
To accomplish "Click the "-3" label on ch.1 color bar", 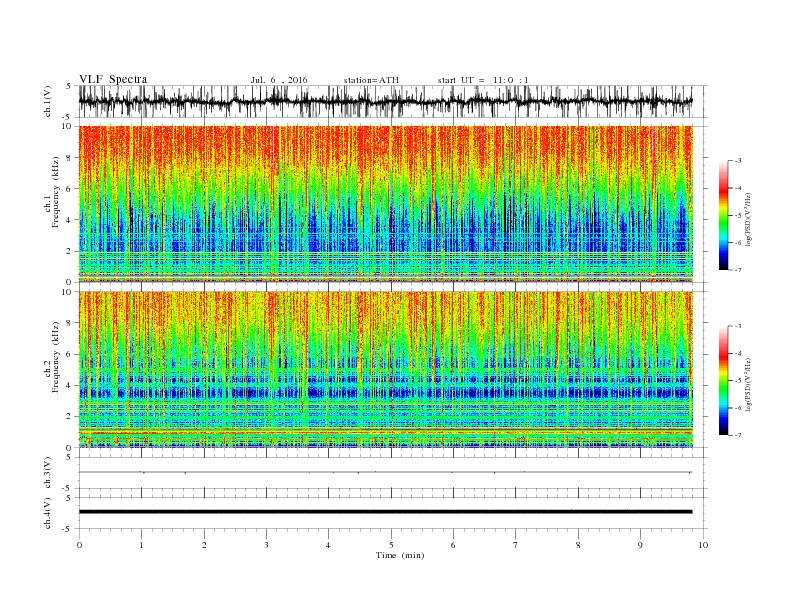I will pyautogui.click(x=738, y=161).
